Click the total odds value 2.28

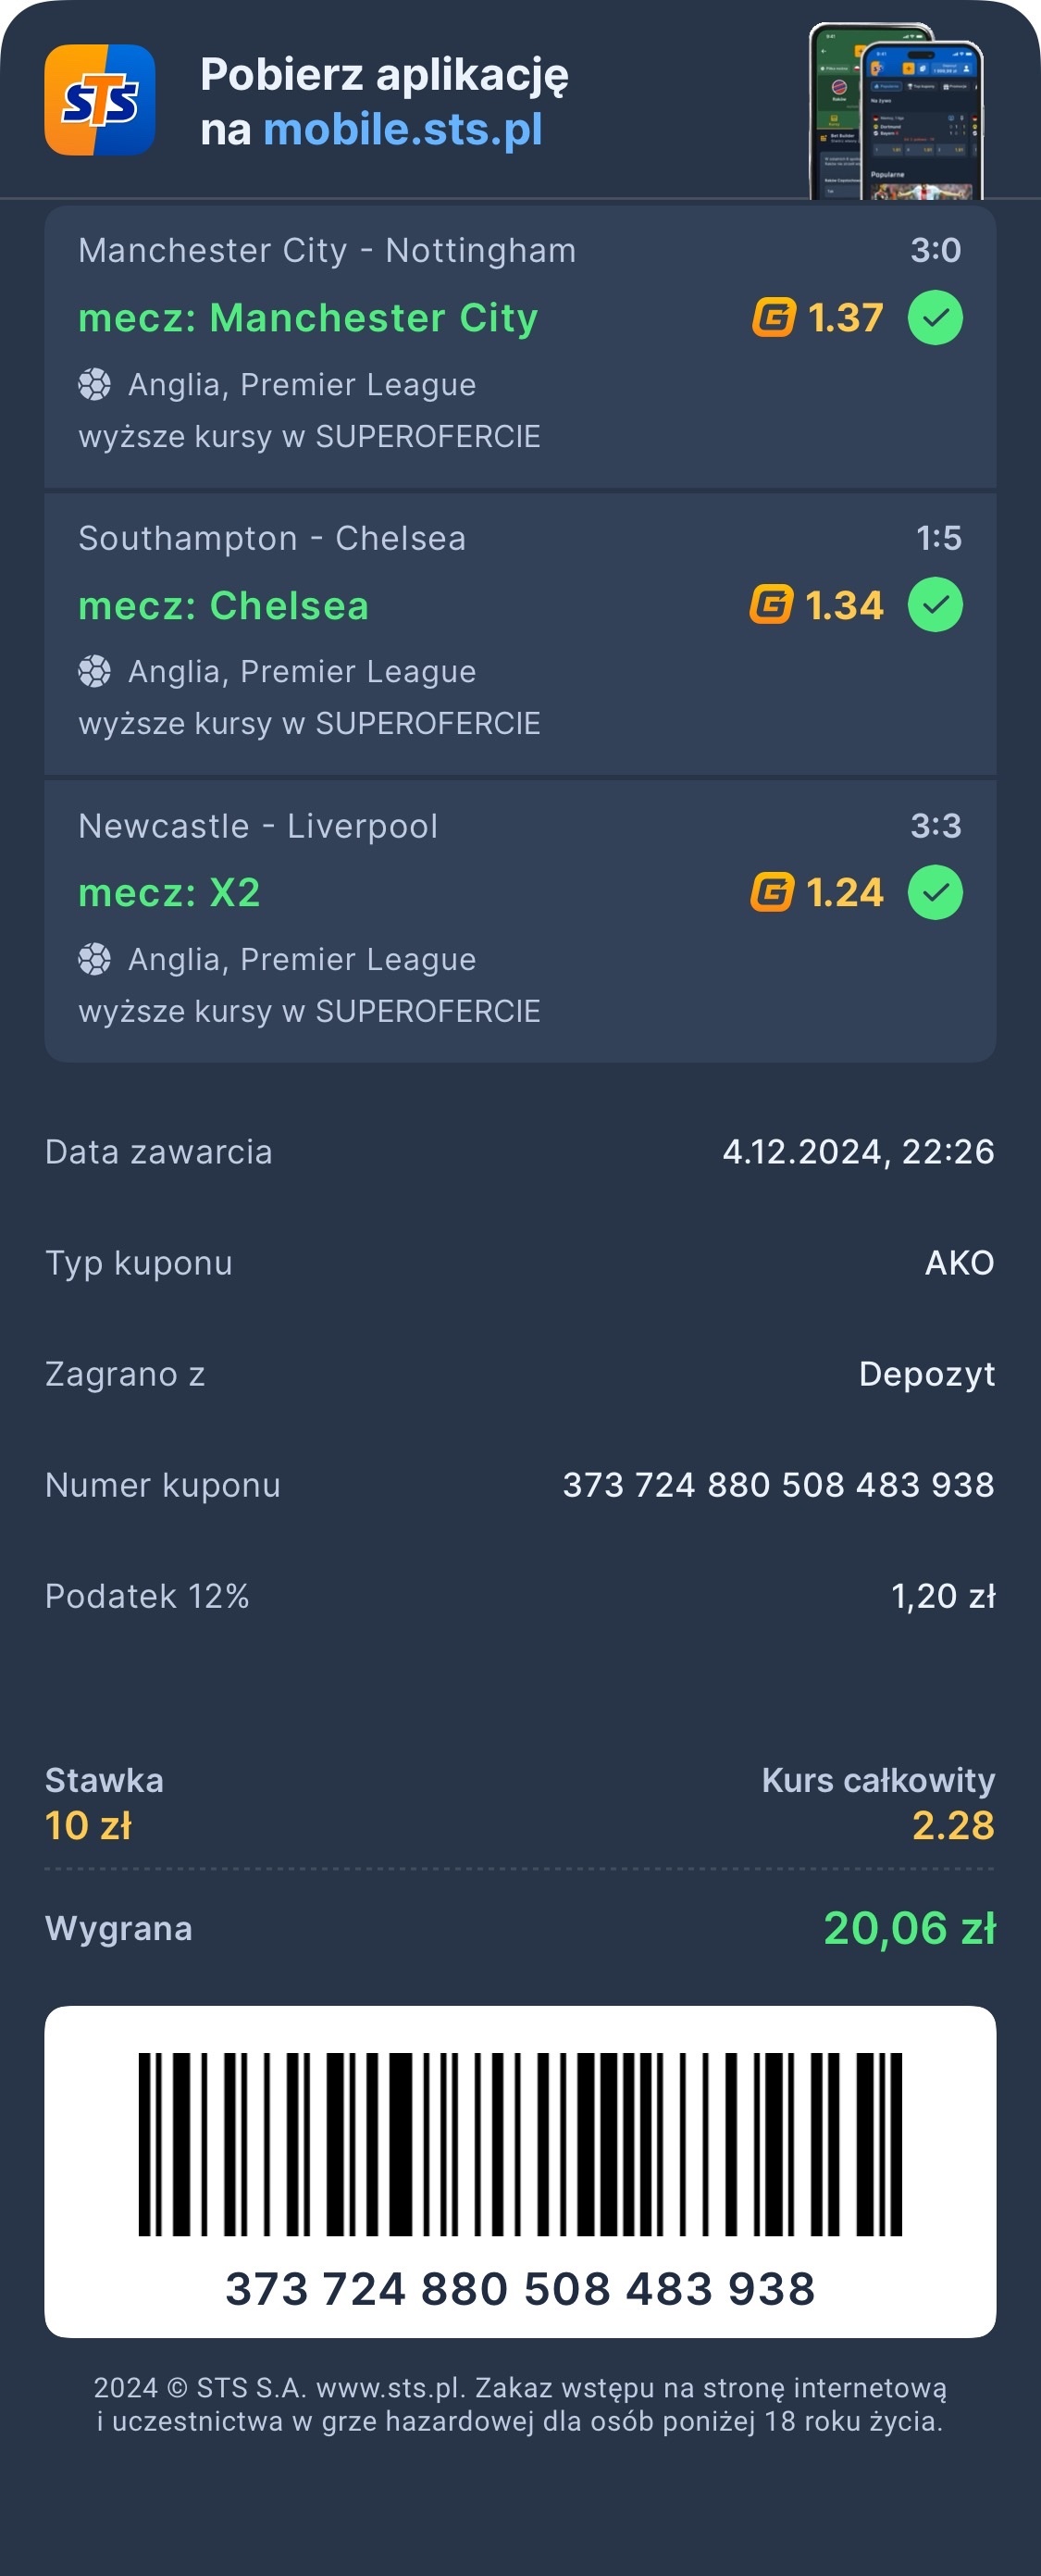(x=953, y=1826)
